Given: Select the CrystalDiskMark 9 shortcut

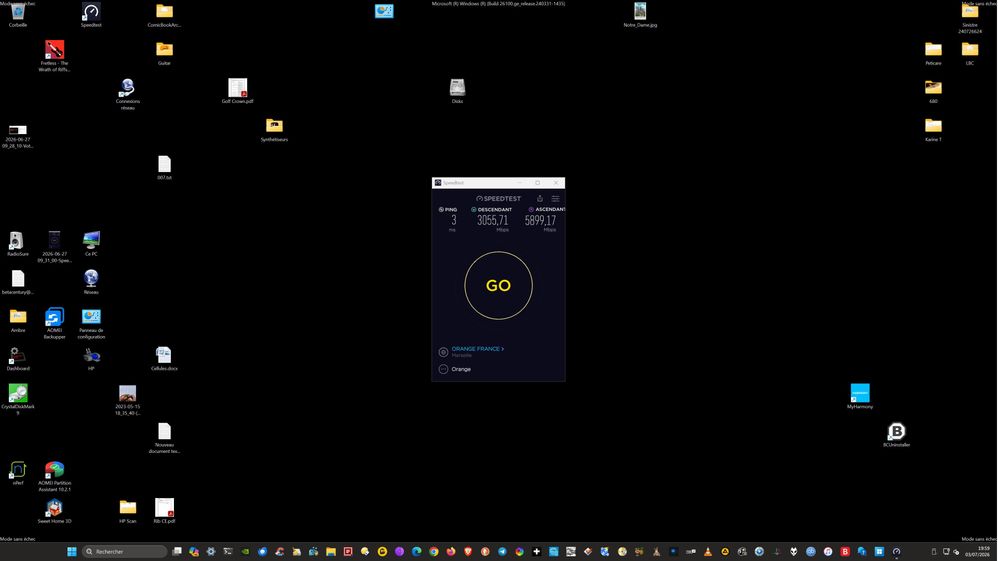Looking at the screenshot, I should tap(18, 399).
